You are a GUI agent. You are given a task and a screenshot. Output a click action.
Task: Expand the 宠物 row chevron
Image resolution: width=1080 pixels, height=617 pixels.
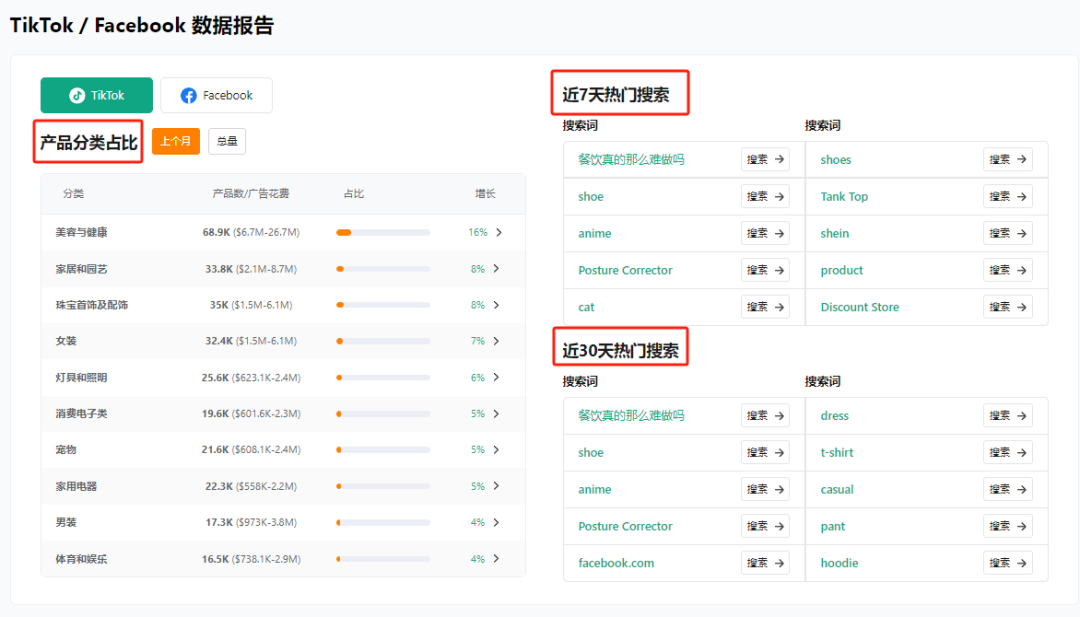497,450
